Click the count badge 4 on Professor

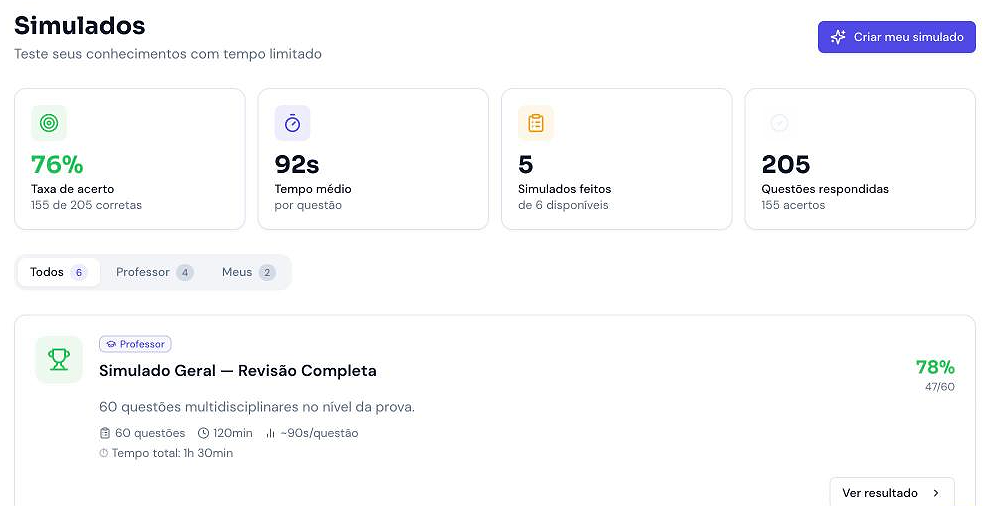185,272
